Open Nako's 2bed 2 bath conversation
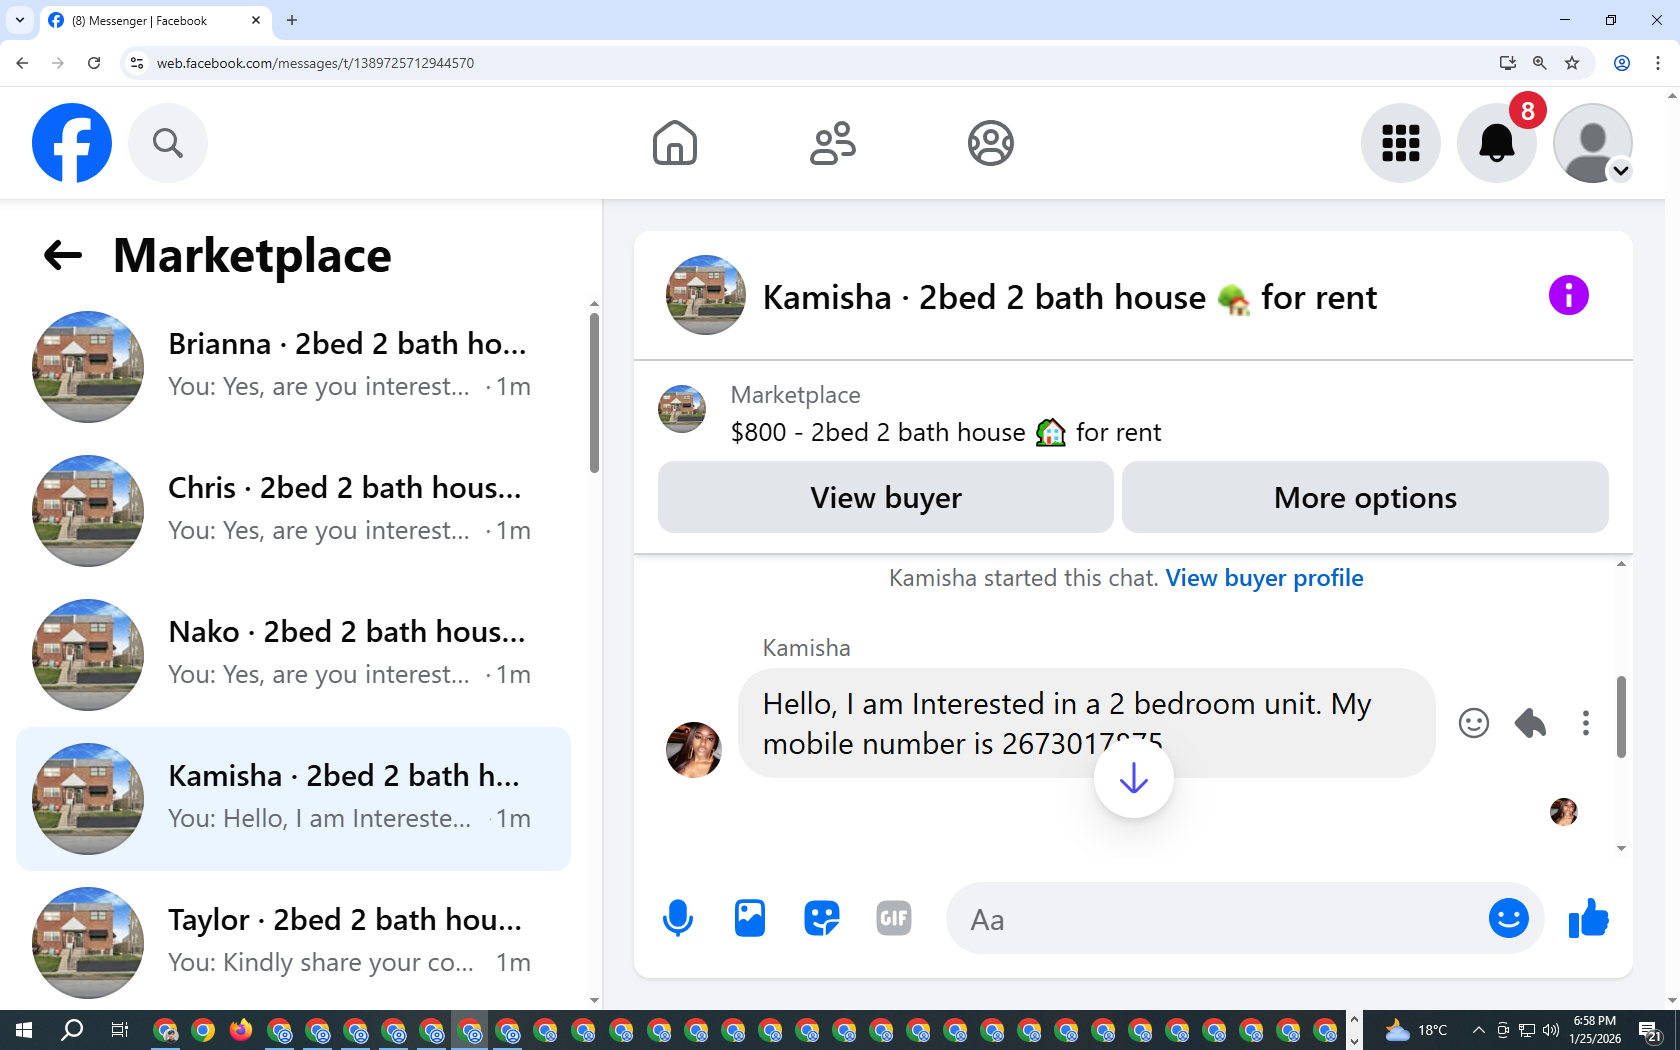The width and height of the screenshot is (1680, 1050). tap(294, 655)
